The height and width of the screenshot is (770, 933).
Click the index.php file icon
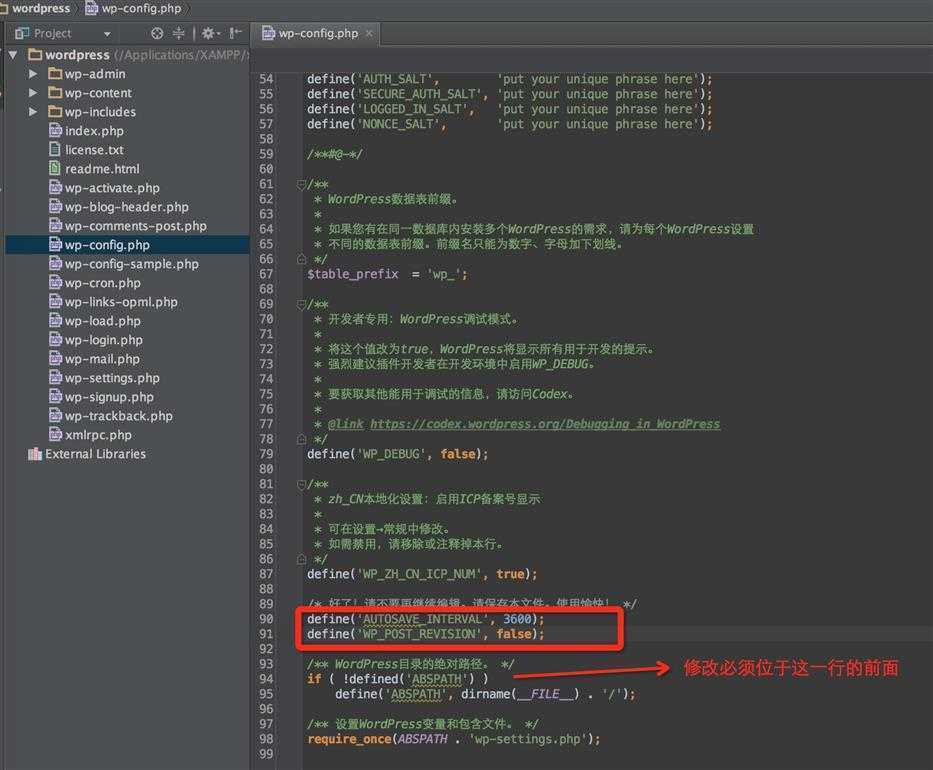tap(55, 131)
